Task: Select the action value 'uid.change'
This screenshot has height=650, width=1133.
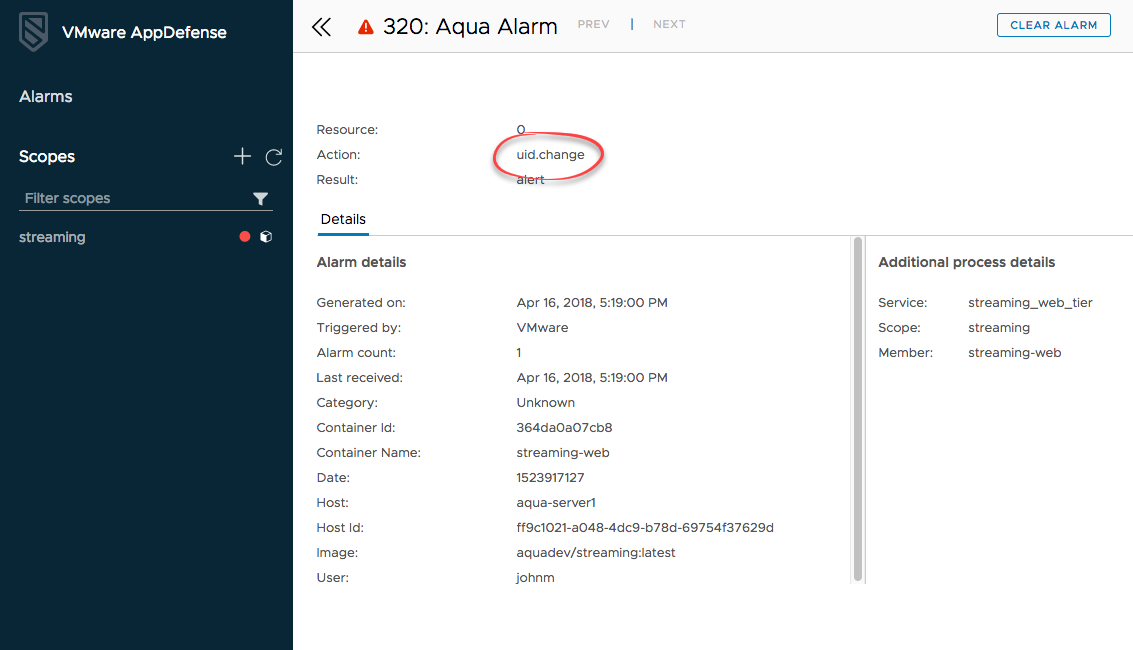Action: [x=550, y=155]
